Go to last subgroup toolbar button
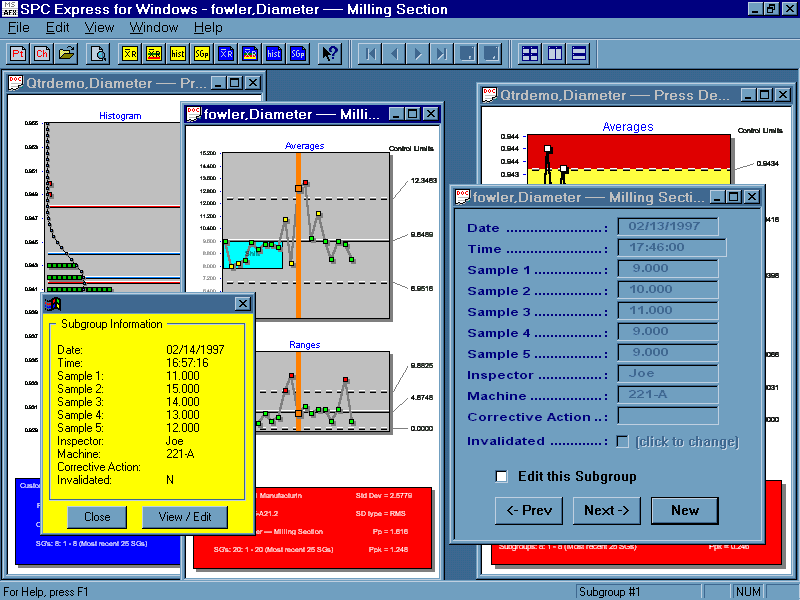Image resolution: width=800 pixels, height=600 pixels. coord(442,54)
